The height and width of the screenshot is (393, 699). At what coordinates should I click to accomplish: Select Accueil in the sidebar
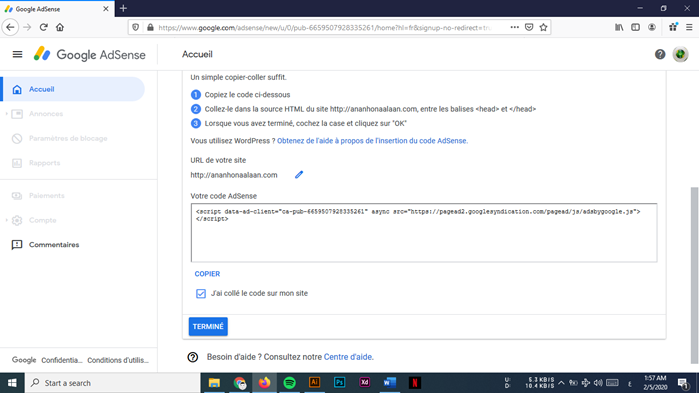[x=73, y=89]
